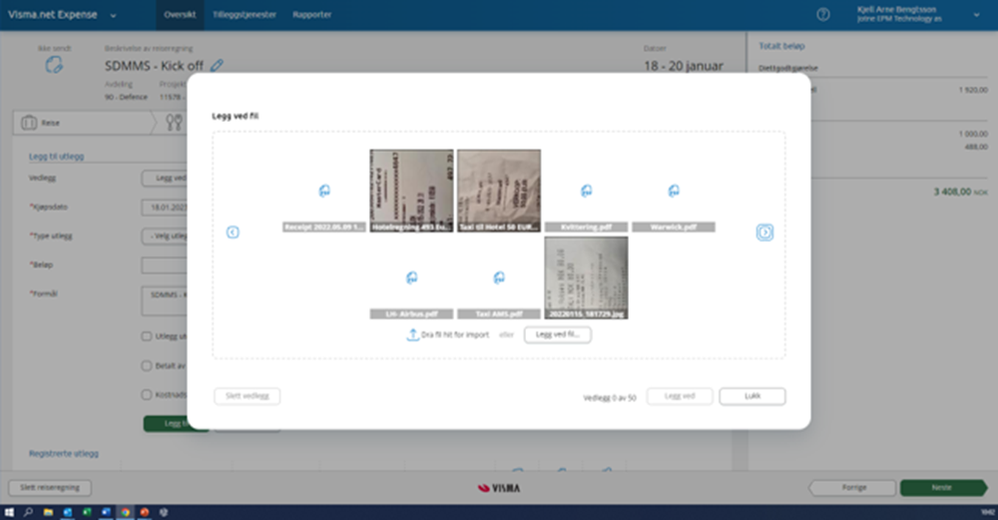Click the 3 408,00 NOK total amount
This screenshot has height=520, width=998.
click(960, 192)
